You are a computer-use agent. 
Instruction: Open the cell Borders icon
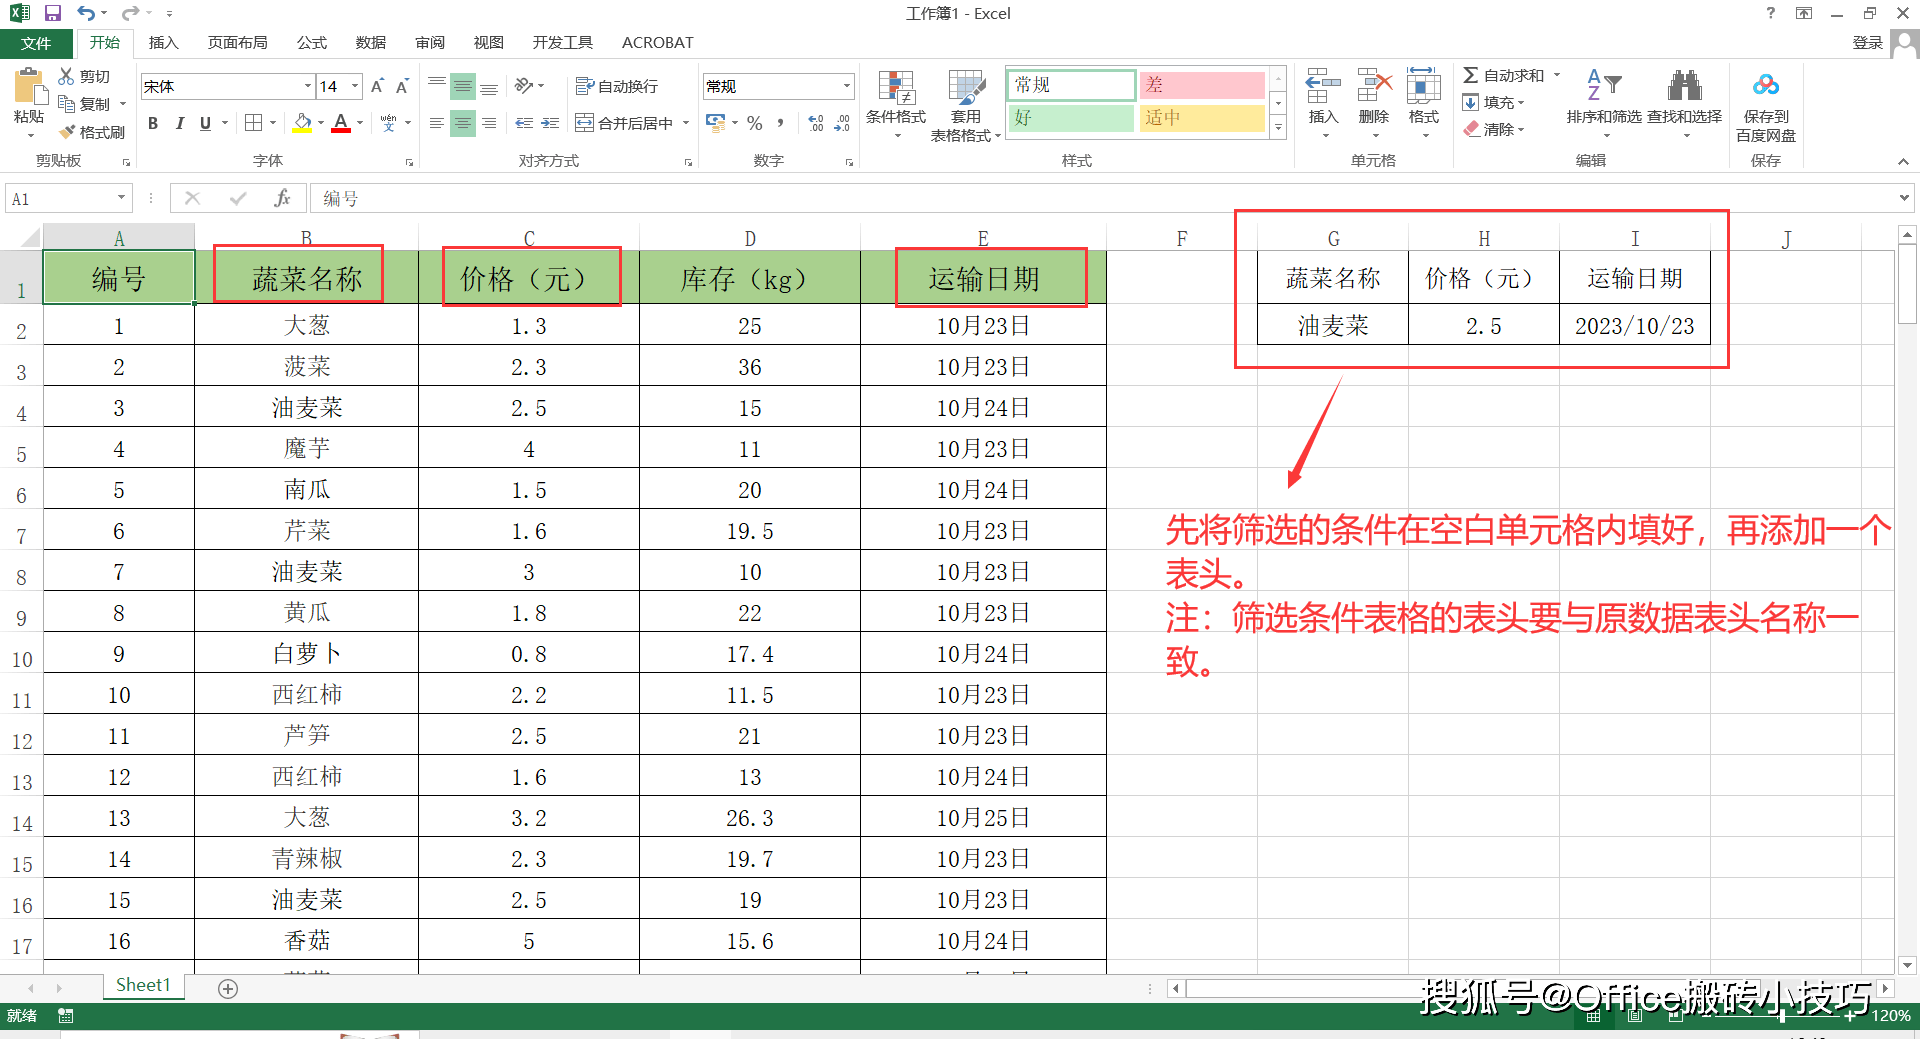tap(254, 123)
